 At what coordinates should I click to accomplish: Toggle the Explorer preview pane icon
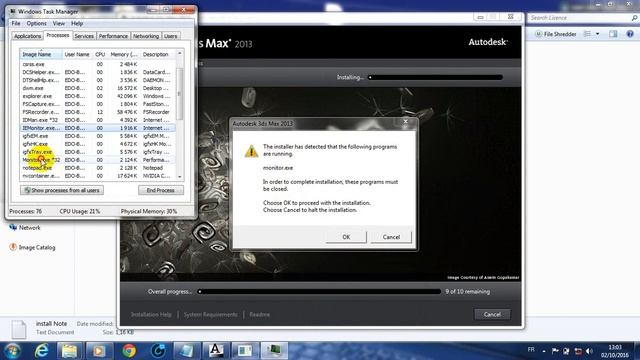[x=613, y=34]
